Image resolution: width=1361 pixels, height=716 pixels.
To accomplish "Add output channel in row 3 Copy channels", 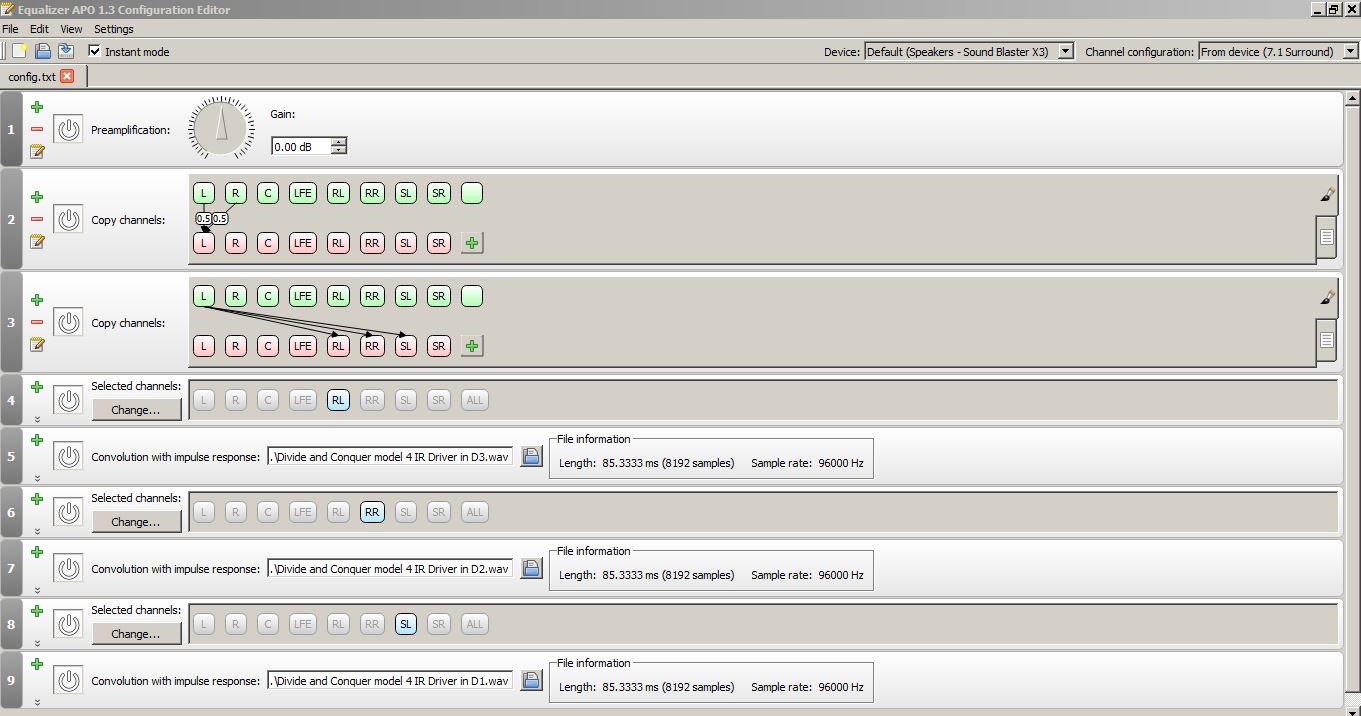I will coord(472,346).
